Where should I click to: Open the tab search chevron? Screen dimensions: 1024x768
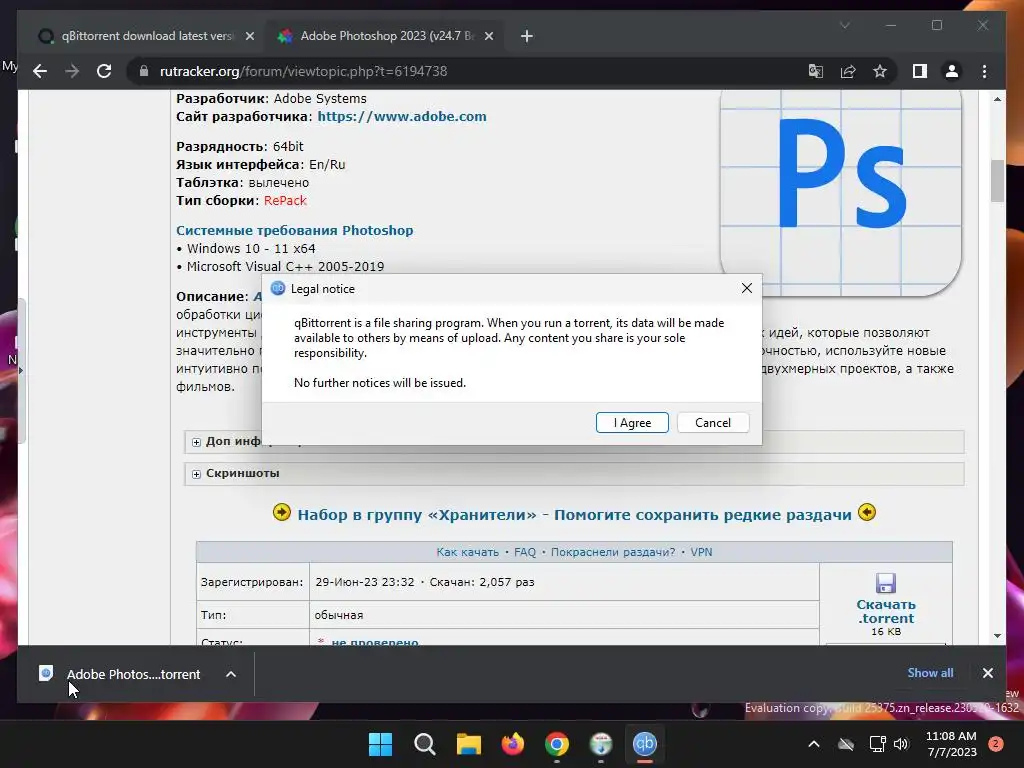tap(844, 25)
